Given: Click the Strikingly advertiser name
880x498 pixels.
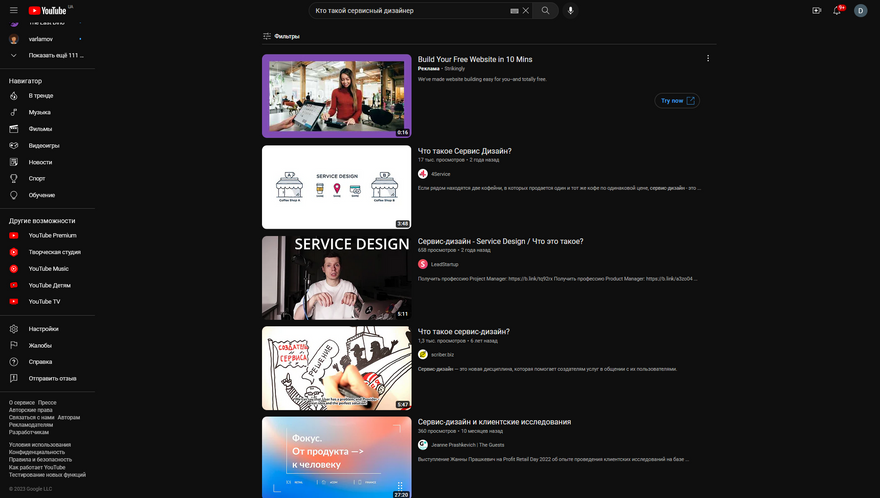Looking at the screenshot, I should [x=455, y=68].
